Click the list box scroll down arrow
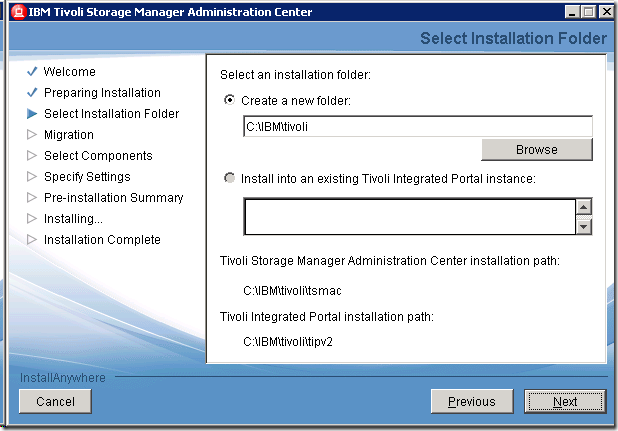 (x=584, y=226)
